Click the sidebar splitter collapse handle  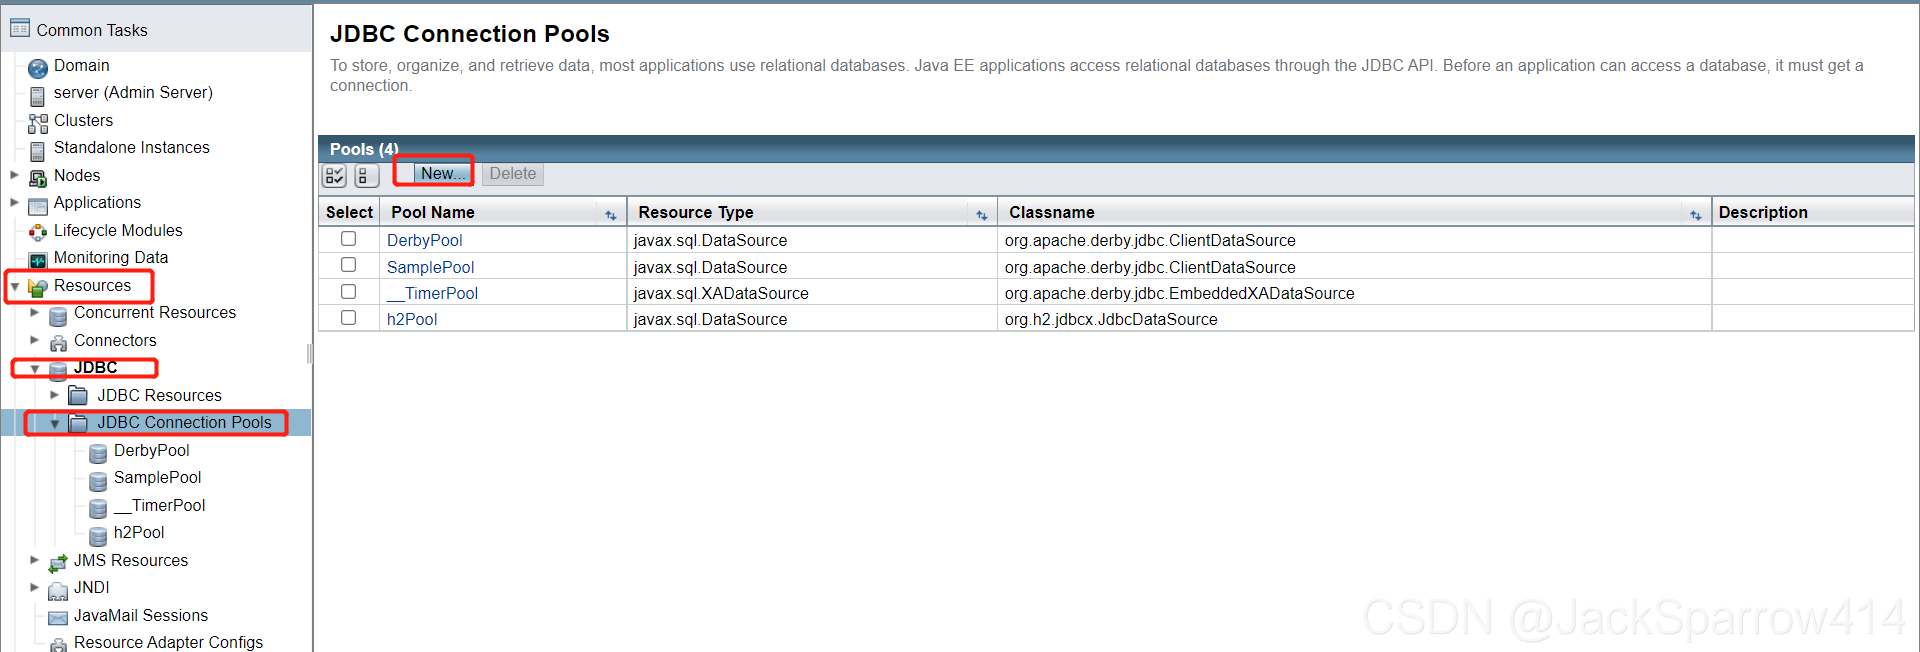pos(309,353)
